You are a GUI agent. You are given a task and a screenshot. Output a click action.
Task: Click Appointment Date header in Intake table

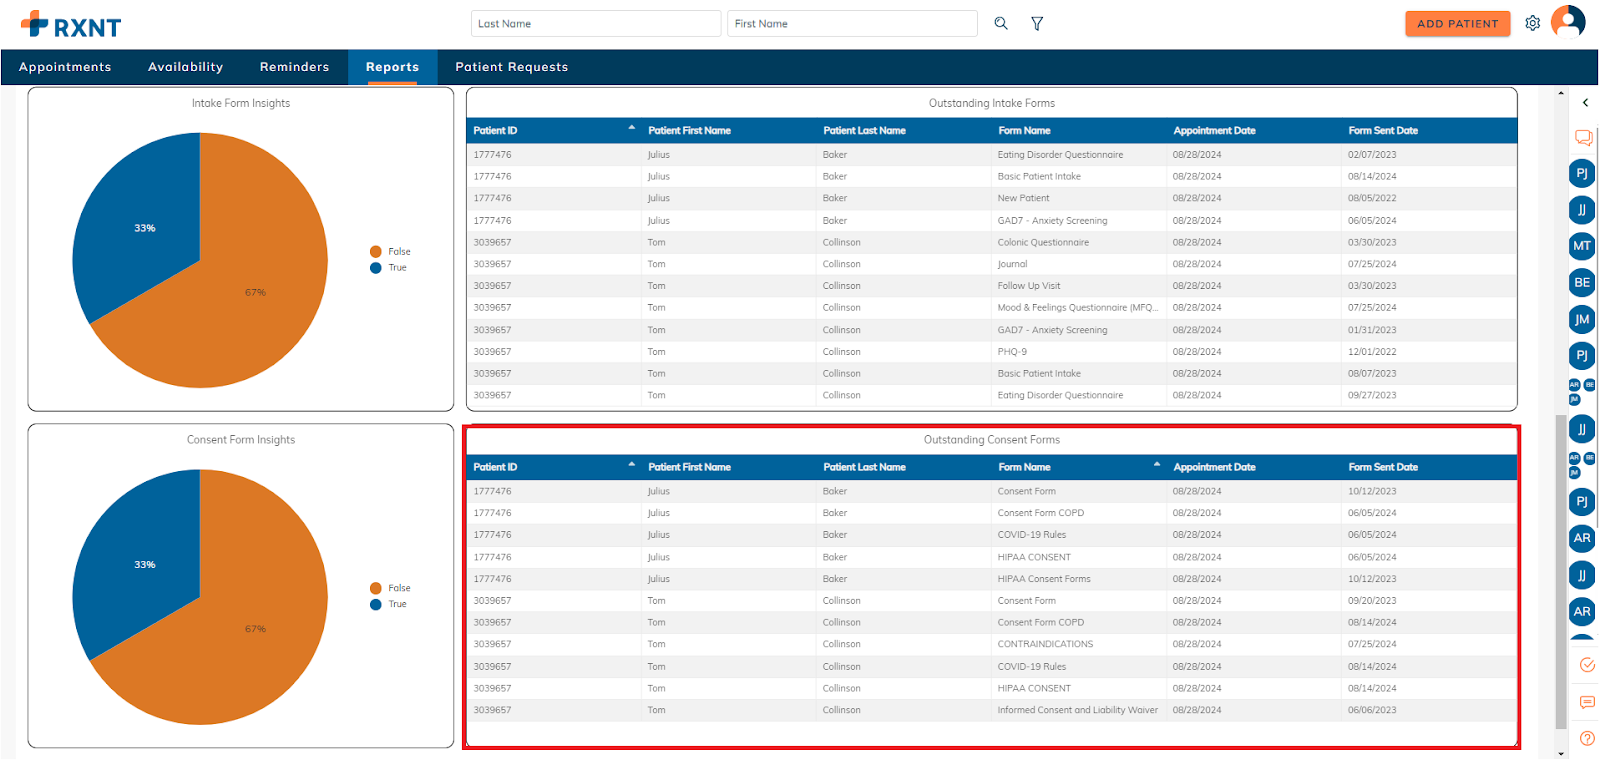coord(1214,131)
